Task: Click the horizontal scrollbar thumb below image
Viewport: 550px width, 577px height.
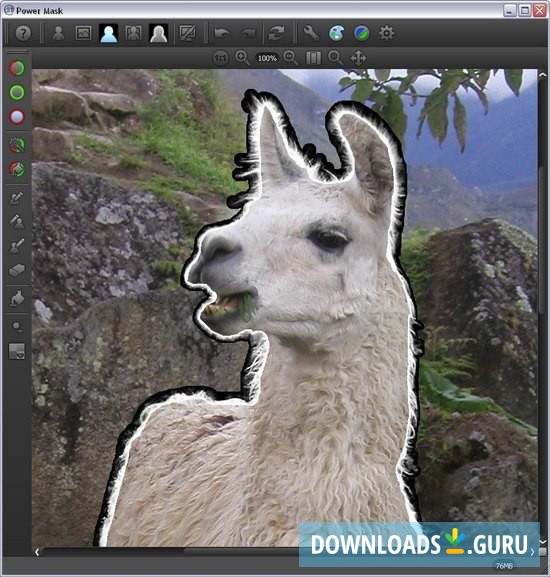Action: (x=241, y=551)
